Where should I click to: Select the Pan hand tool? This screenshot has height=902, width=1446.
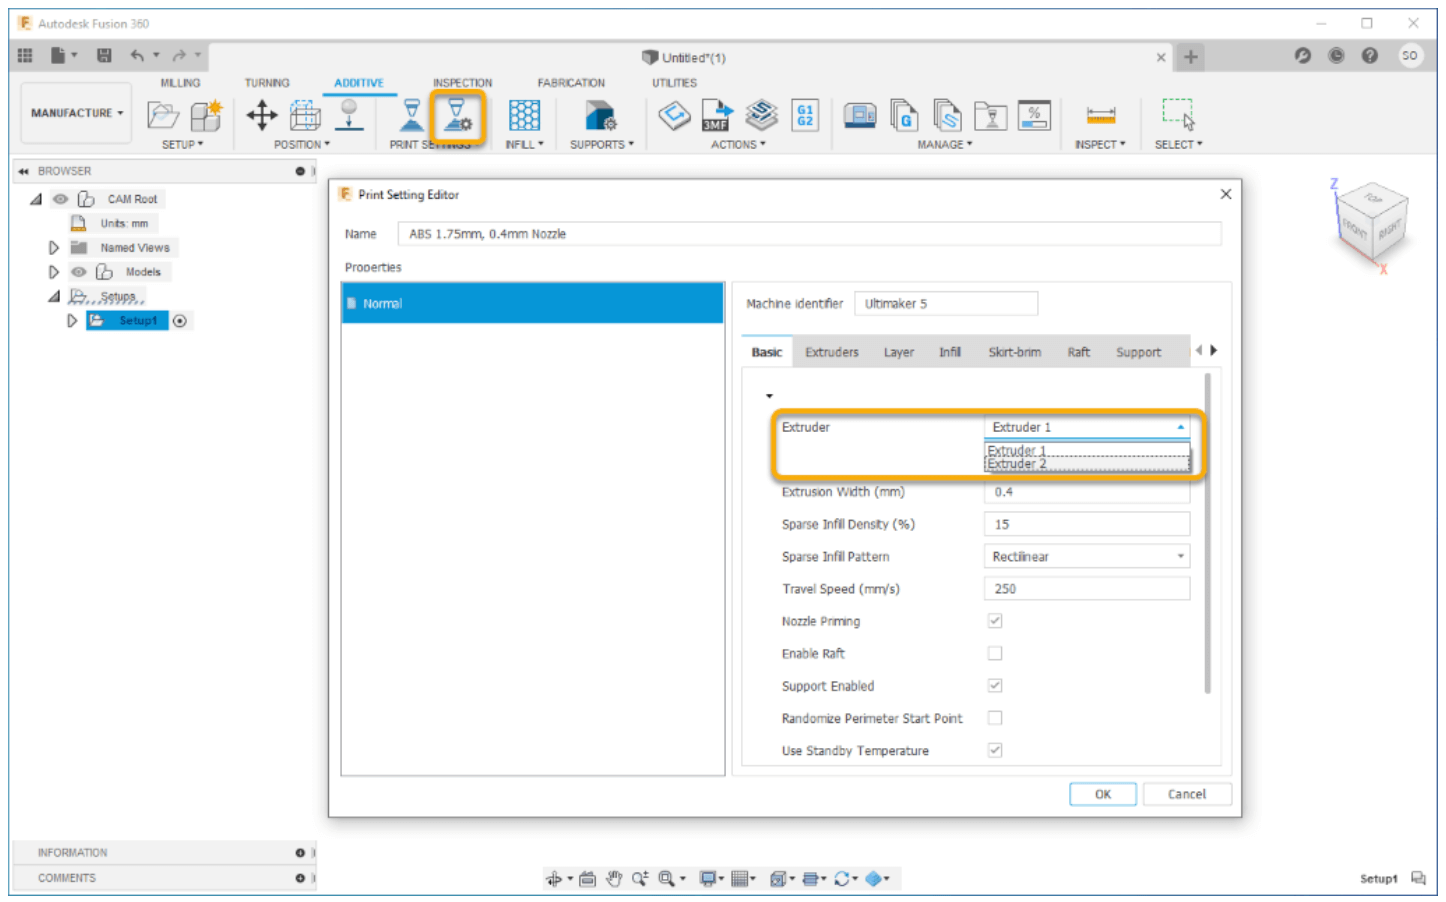[614, 879]
